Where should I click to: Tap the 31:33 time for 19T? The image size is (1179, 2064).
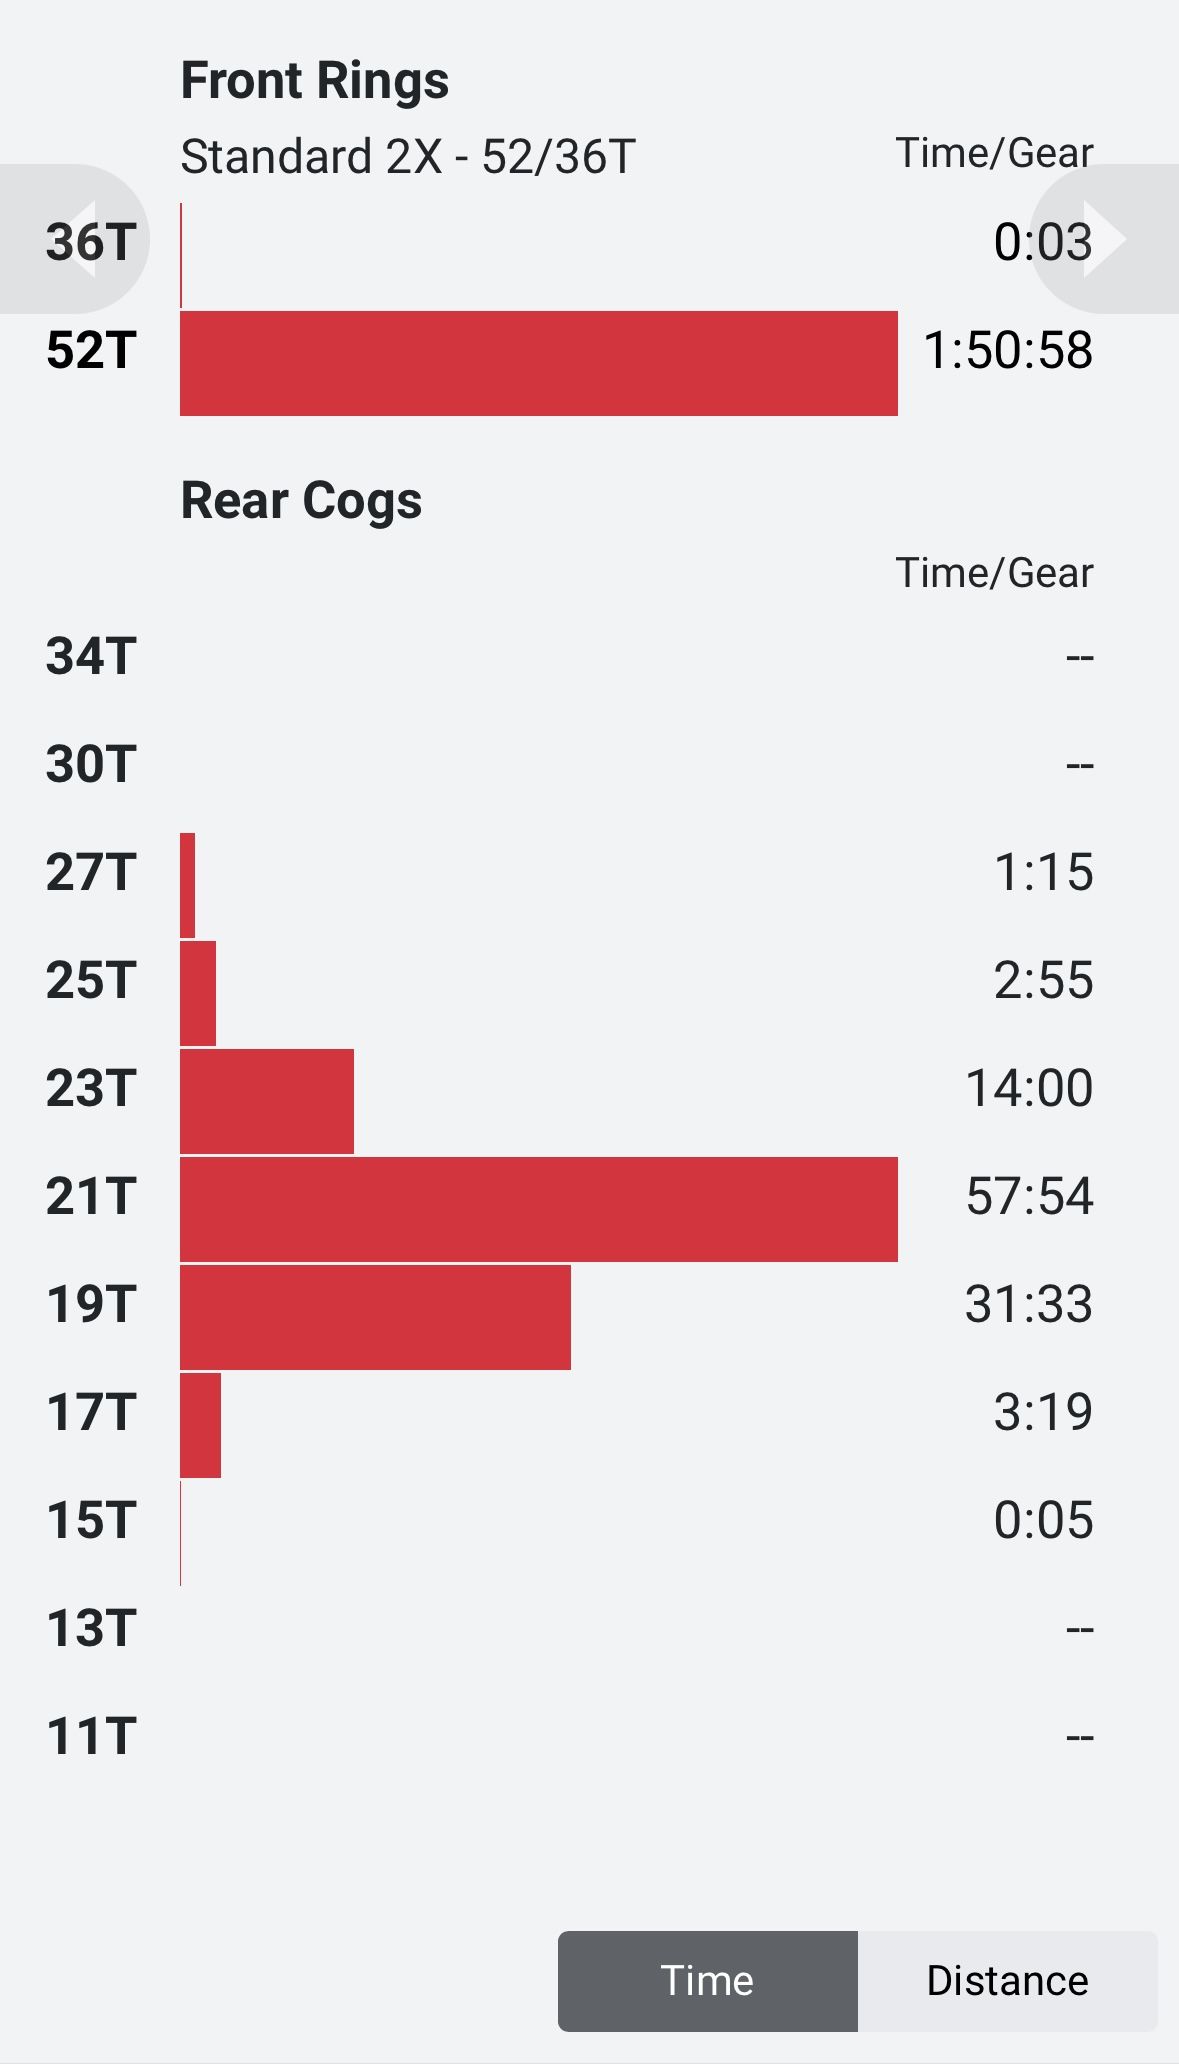1029,1304
